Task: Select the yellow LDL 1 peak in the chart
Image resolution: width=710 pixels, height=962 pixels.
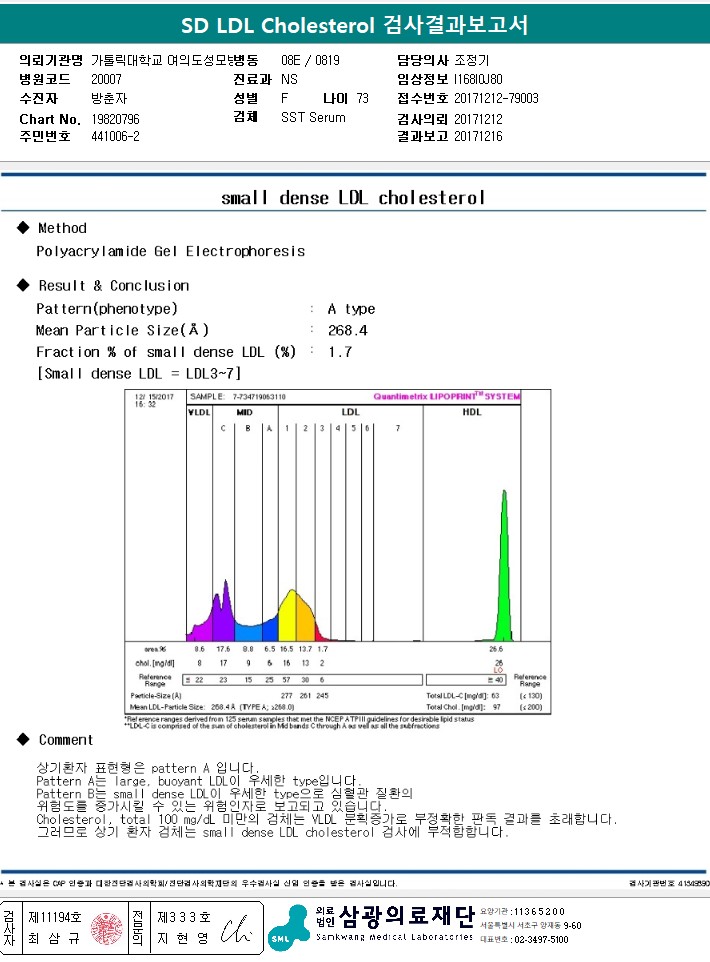Action: click(x=288, y=616)
